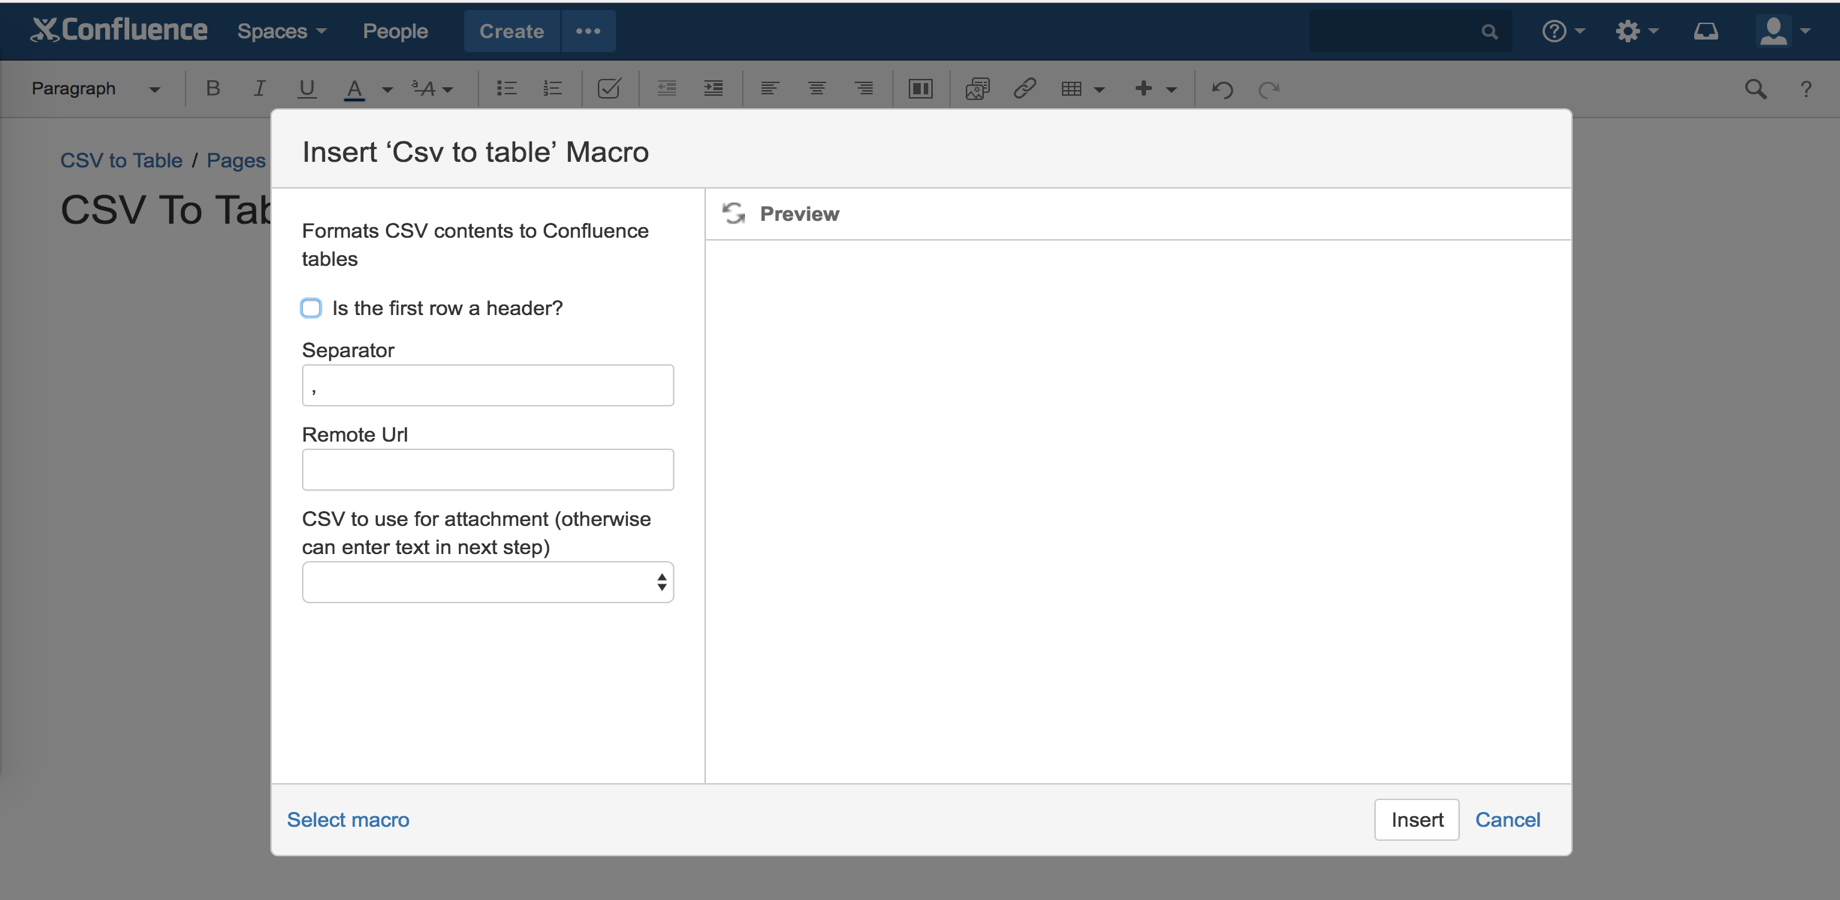Click the outdent icon
This screenshot has height=900, width=1840.
(x=667, y=88)
